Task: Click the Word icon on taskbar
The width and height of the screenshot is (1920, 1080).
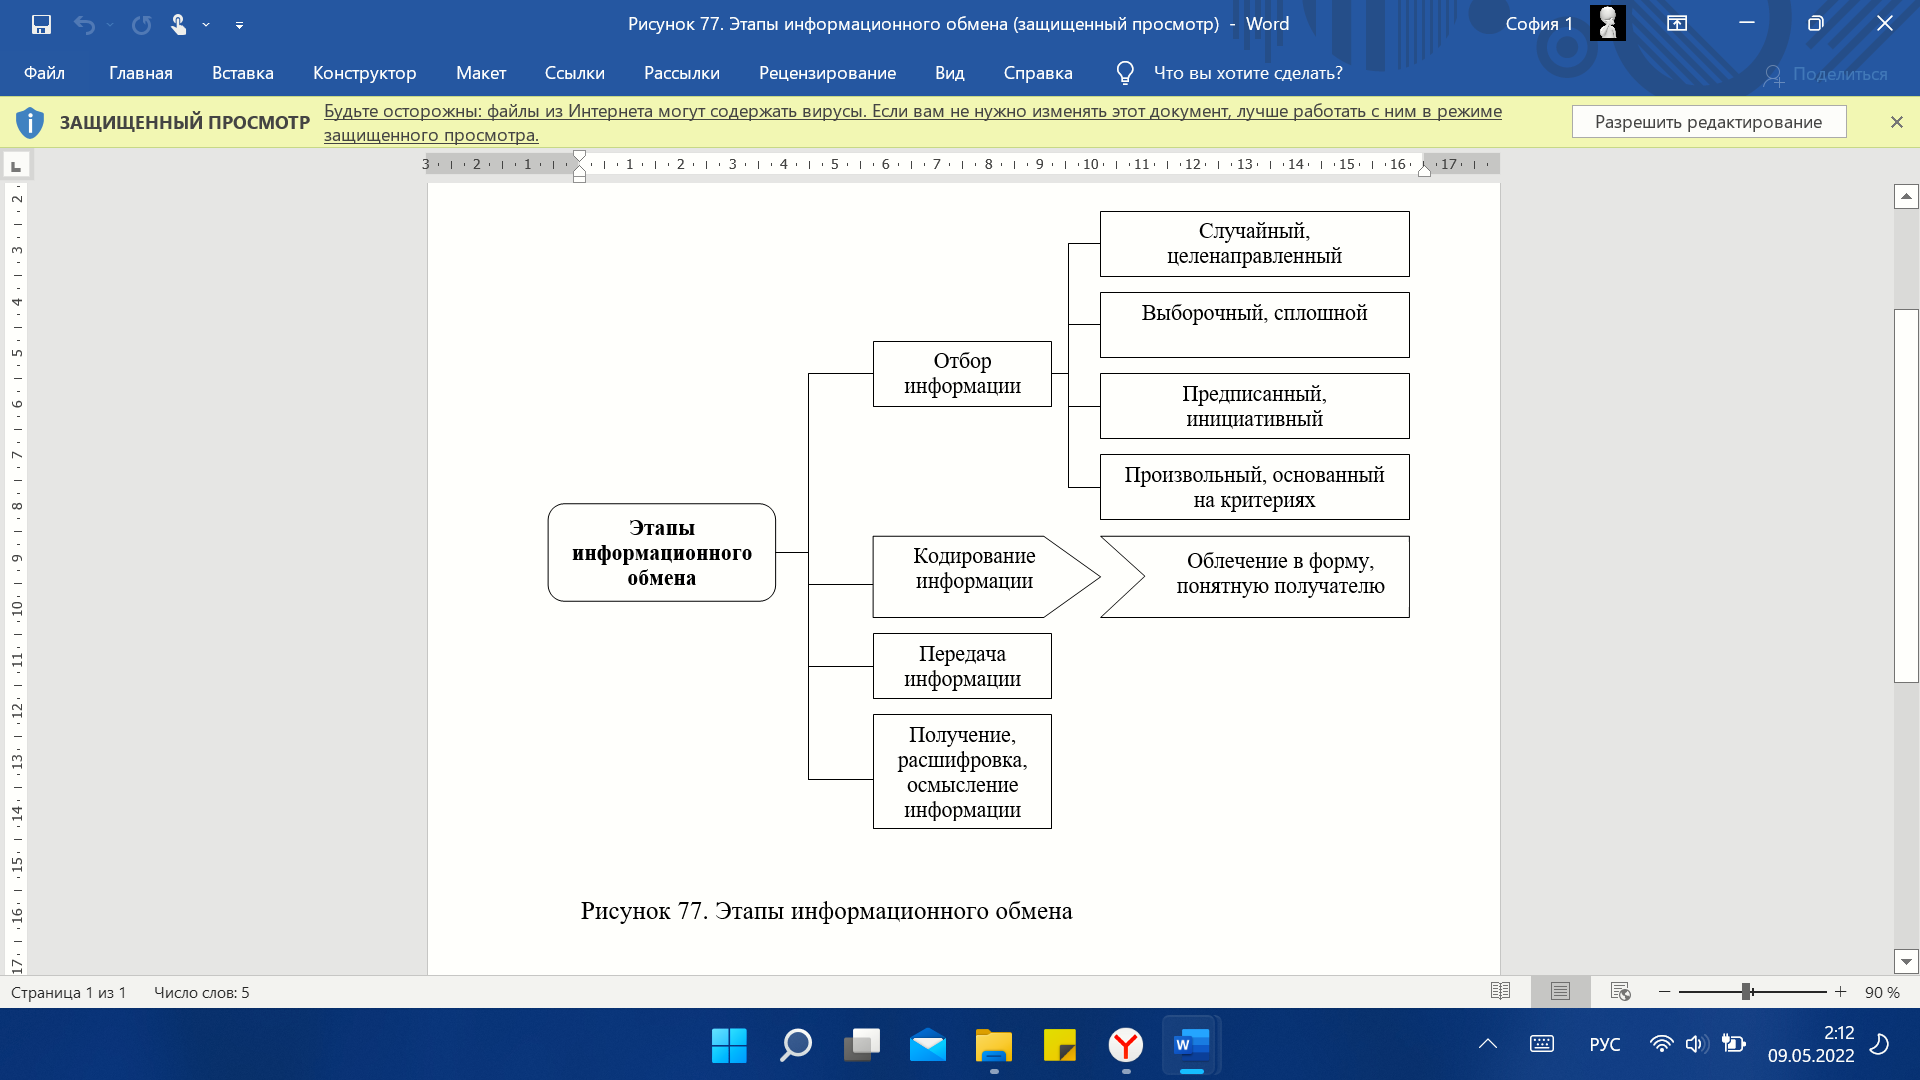Action: tap(1192, 1045)
